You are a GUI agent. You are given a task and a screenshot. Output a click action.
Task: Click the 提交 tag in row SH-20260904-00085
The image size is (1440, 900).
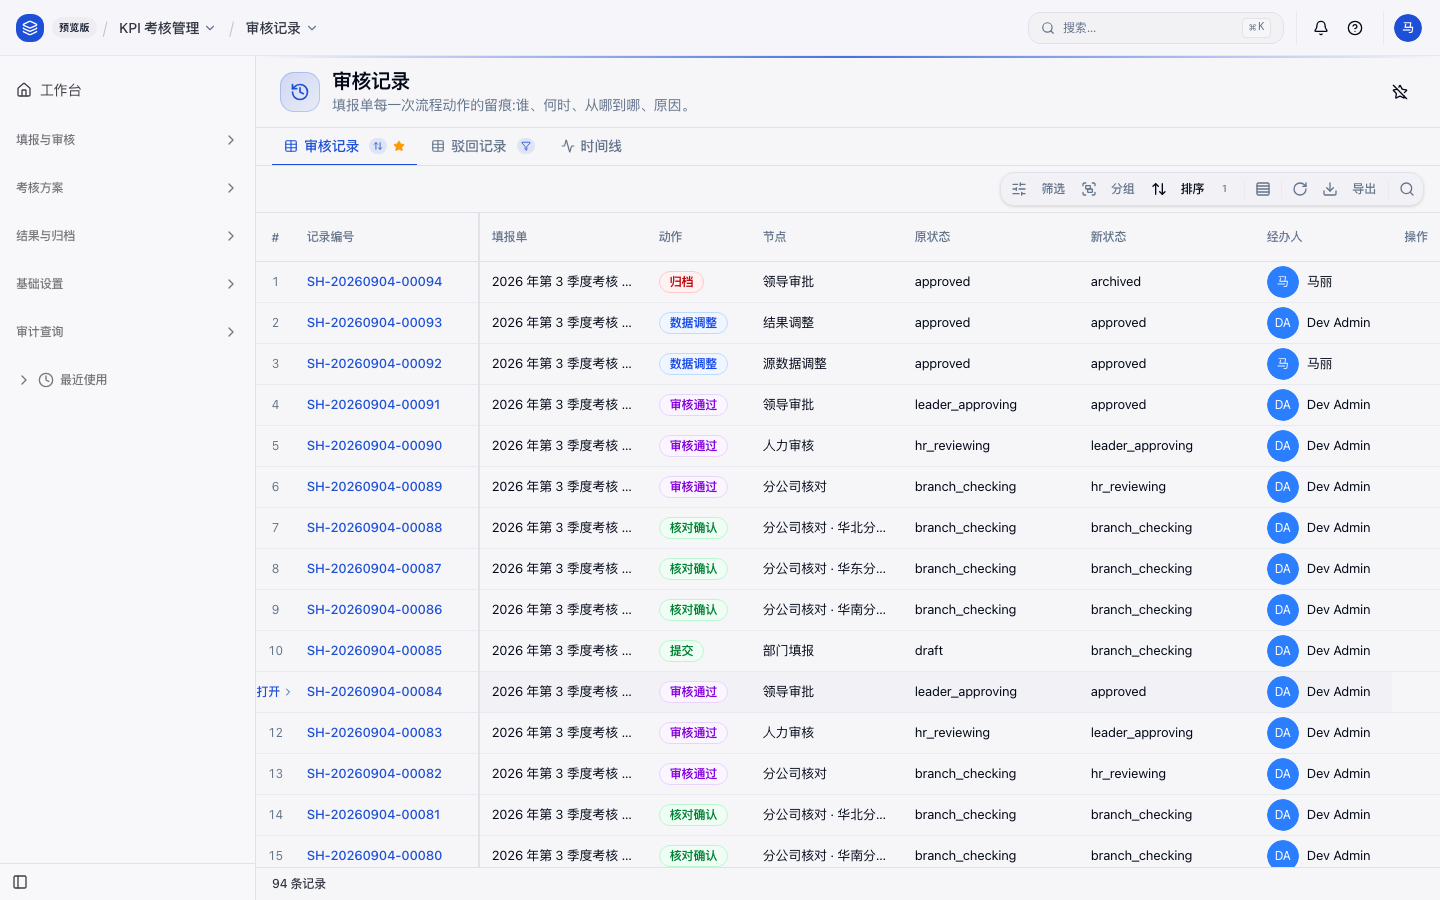point(681,651)
